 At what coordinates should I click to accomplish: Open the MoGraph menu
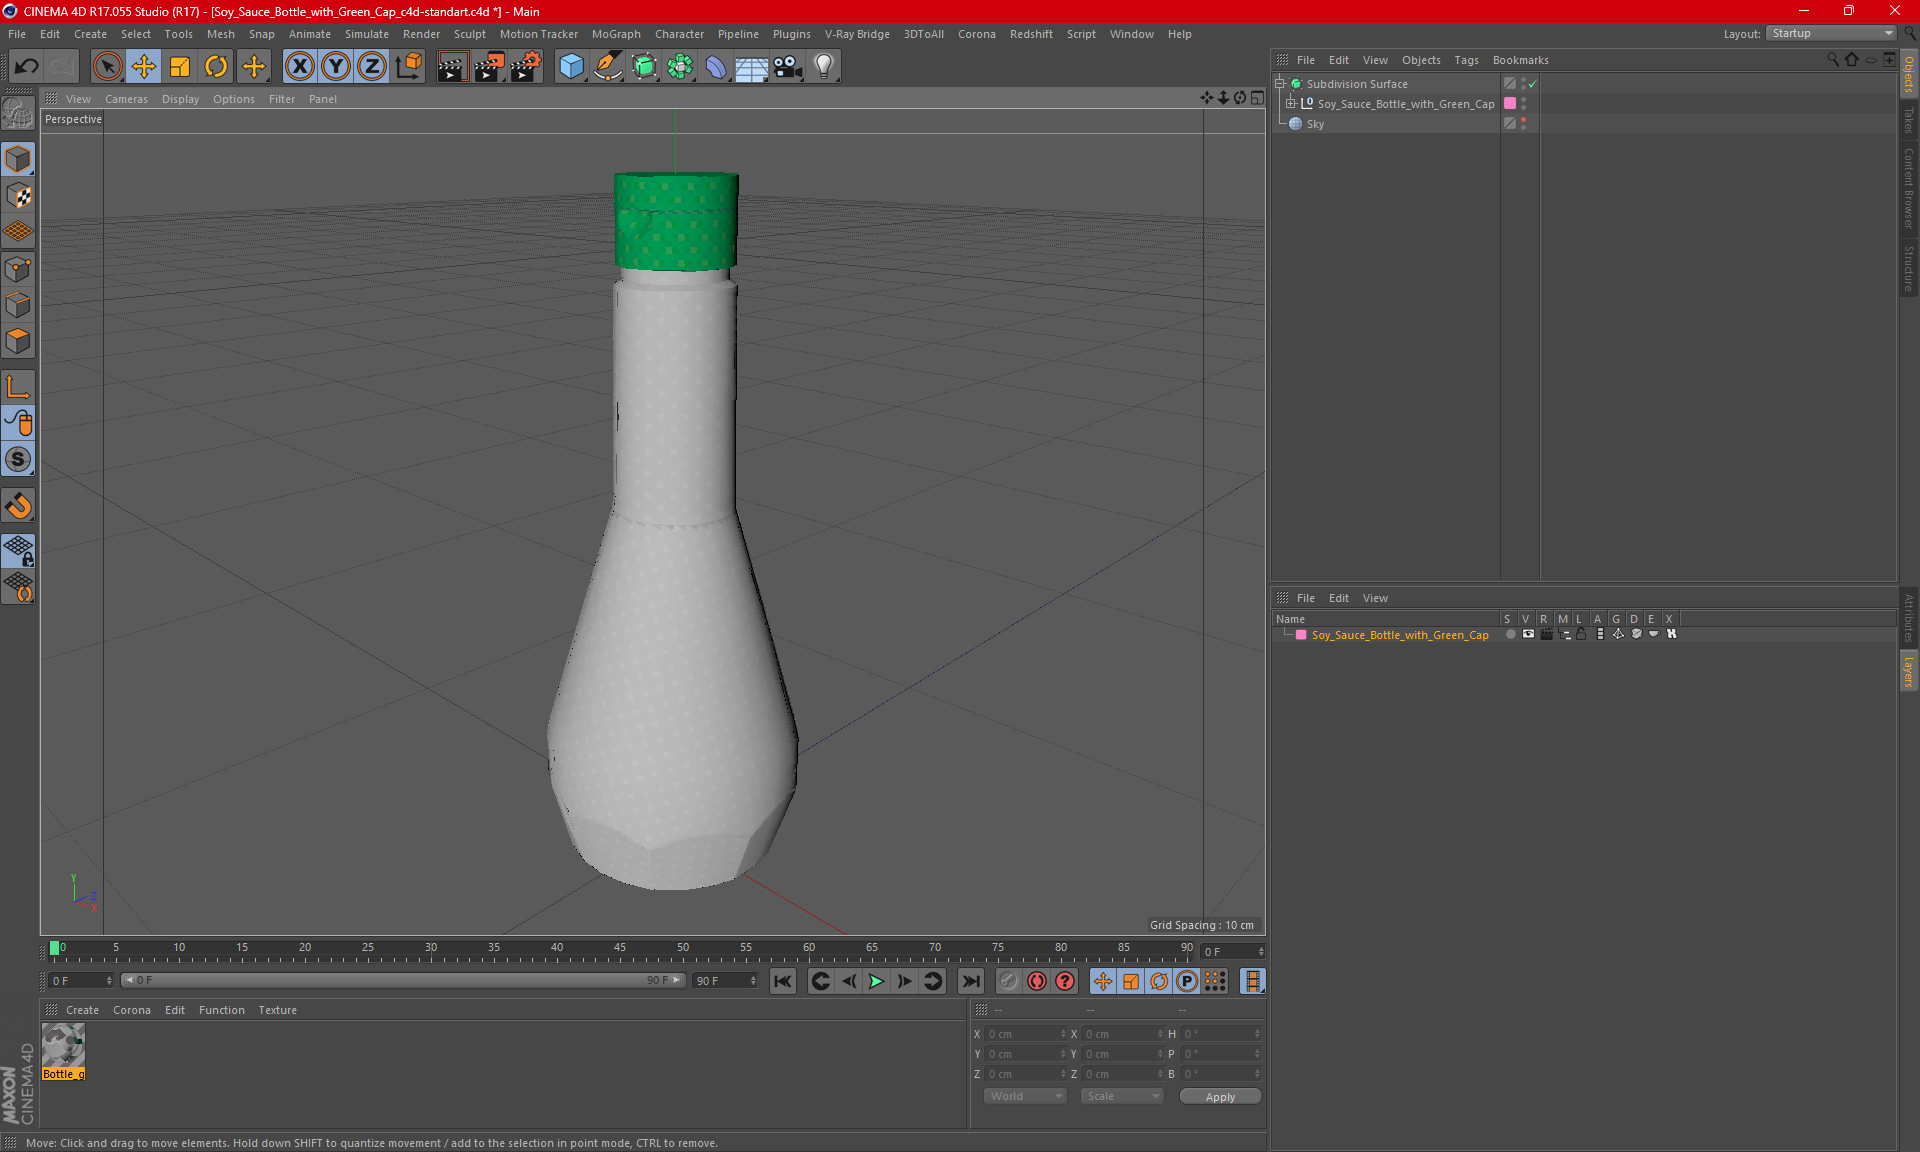pos(616,34)
